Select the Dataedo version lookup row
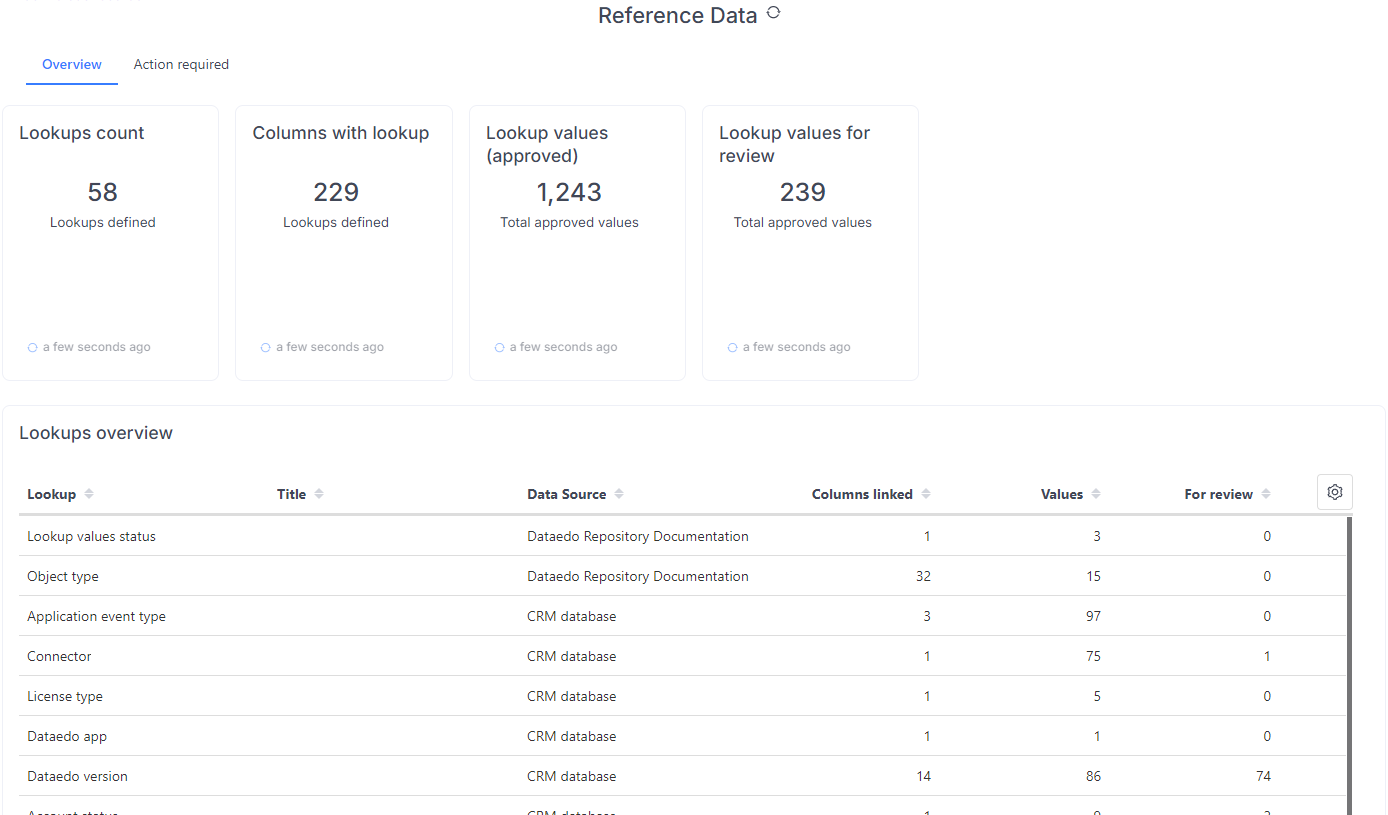The height and width of the screenshot is (815, 1388). (682, 776)
